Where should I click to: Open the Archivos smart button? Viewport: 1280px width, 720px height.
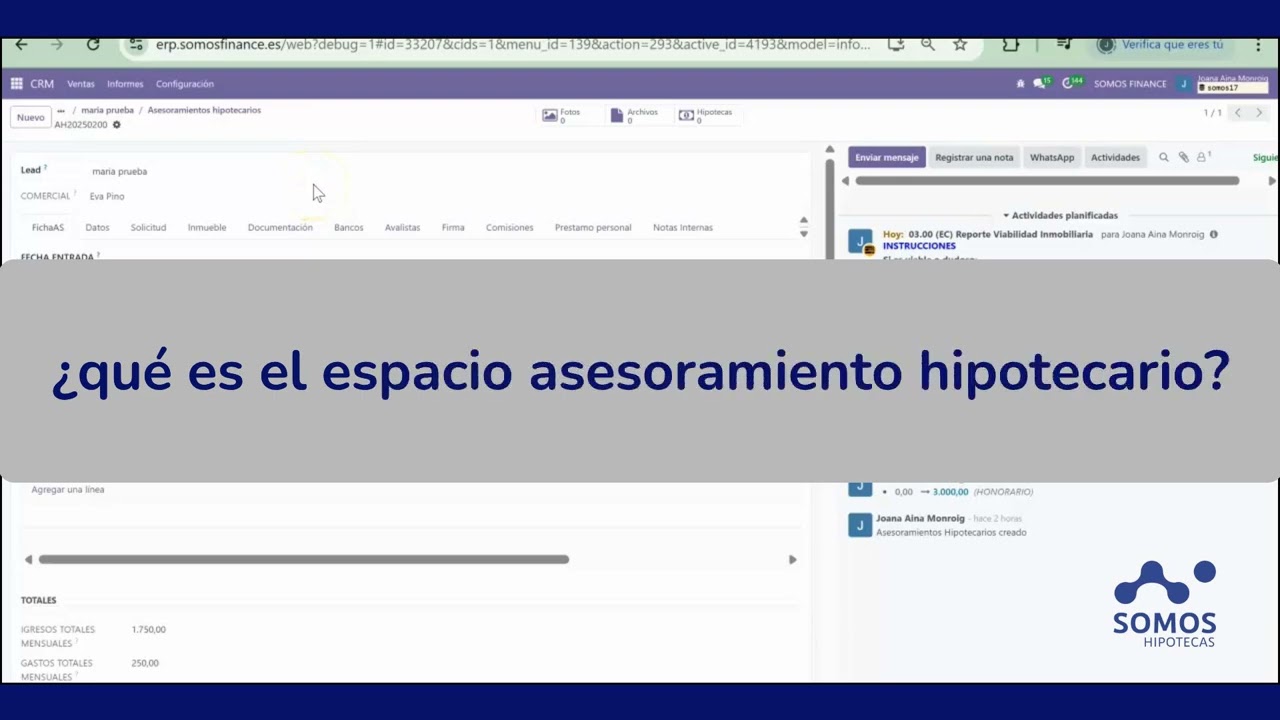[634, 116]
